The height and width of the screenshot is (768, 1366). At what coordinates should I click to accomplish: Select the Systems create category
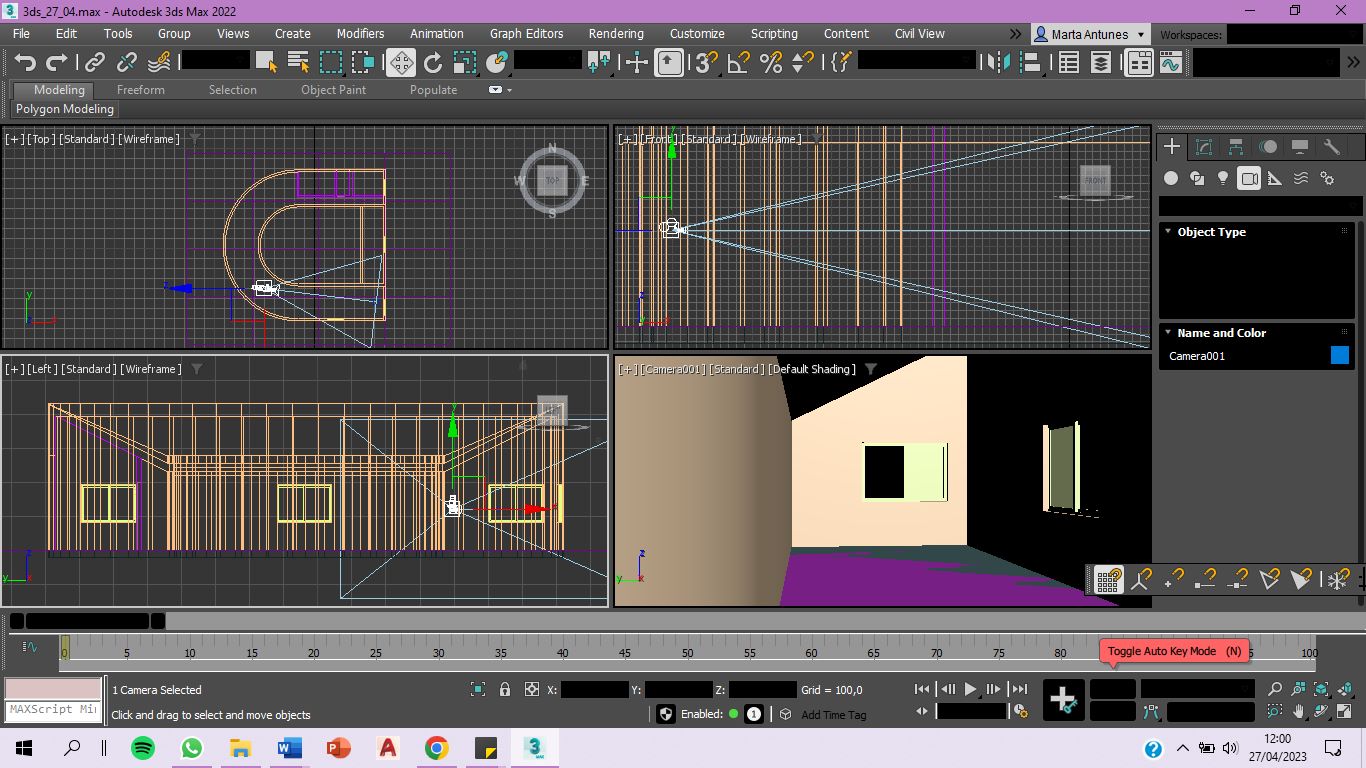click(1327, 178)
